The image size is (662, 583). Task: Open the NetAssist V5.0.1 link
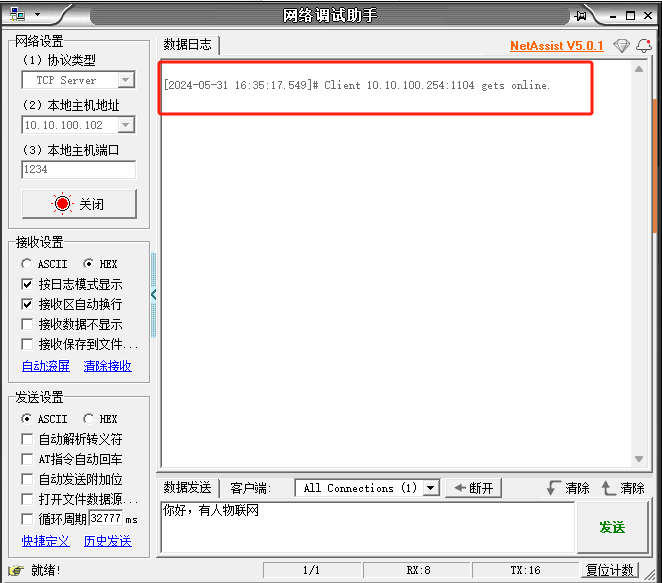(x=557, y=46)
